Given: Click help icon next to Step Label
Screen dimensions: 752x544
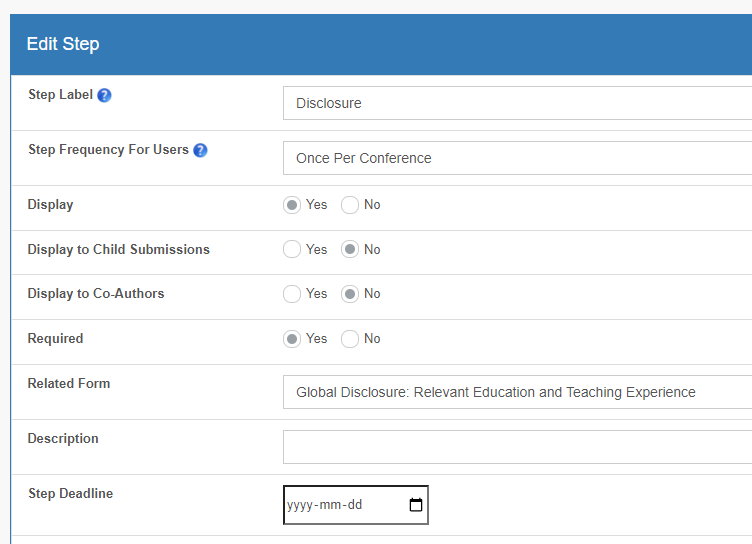Looking at the screenshot, I should [105, 96].
